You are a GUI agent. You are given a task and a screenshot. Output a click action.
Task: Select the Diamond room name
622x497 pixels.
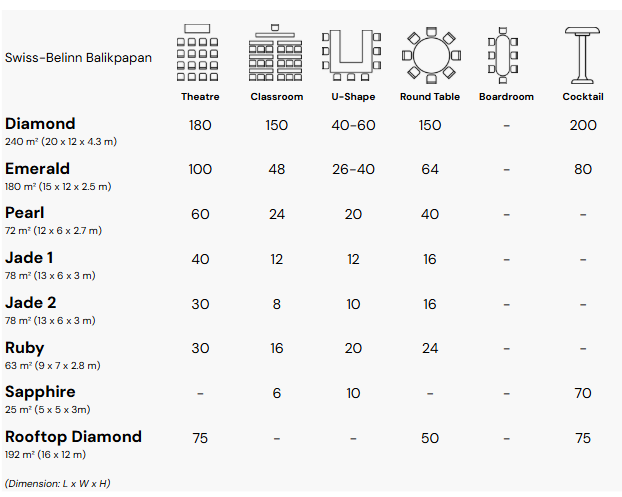point(40,124)
